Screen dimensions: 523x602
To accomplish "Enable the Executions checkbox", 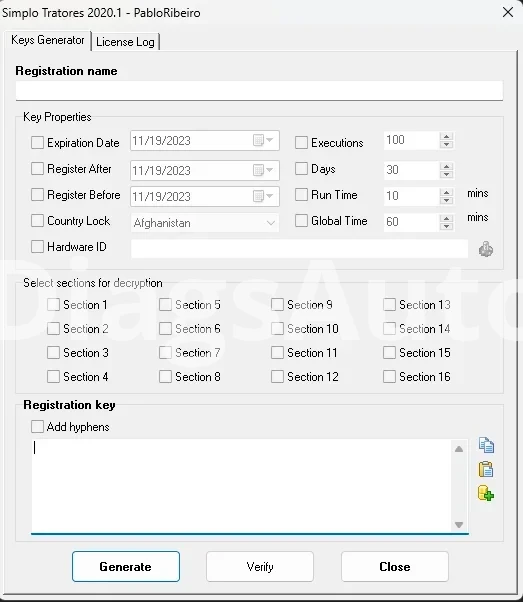I will pos(301,142).
